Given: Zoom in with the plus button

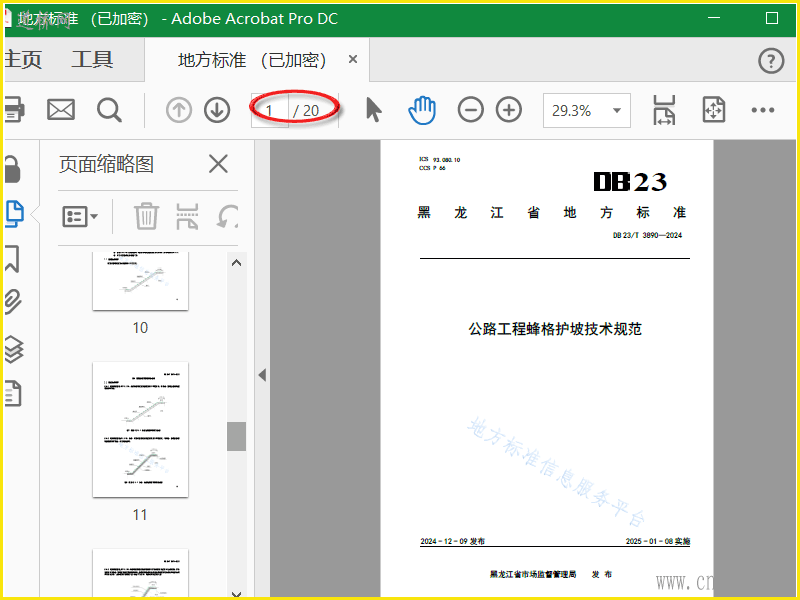Looking at the screenshot, I should [509, 110].
